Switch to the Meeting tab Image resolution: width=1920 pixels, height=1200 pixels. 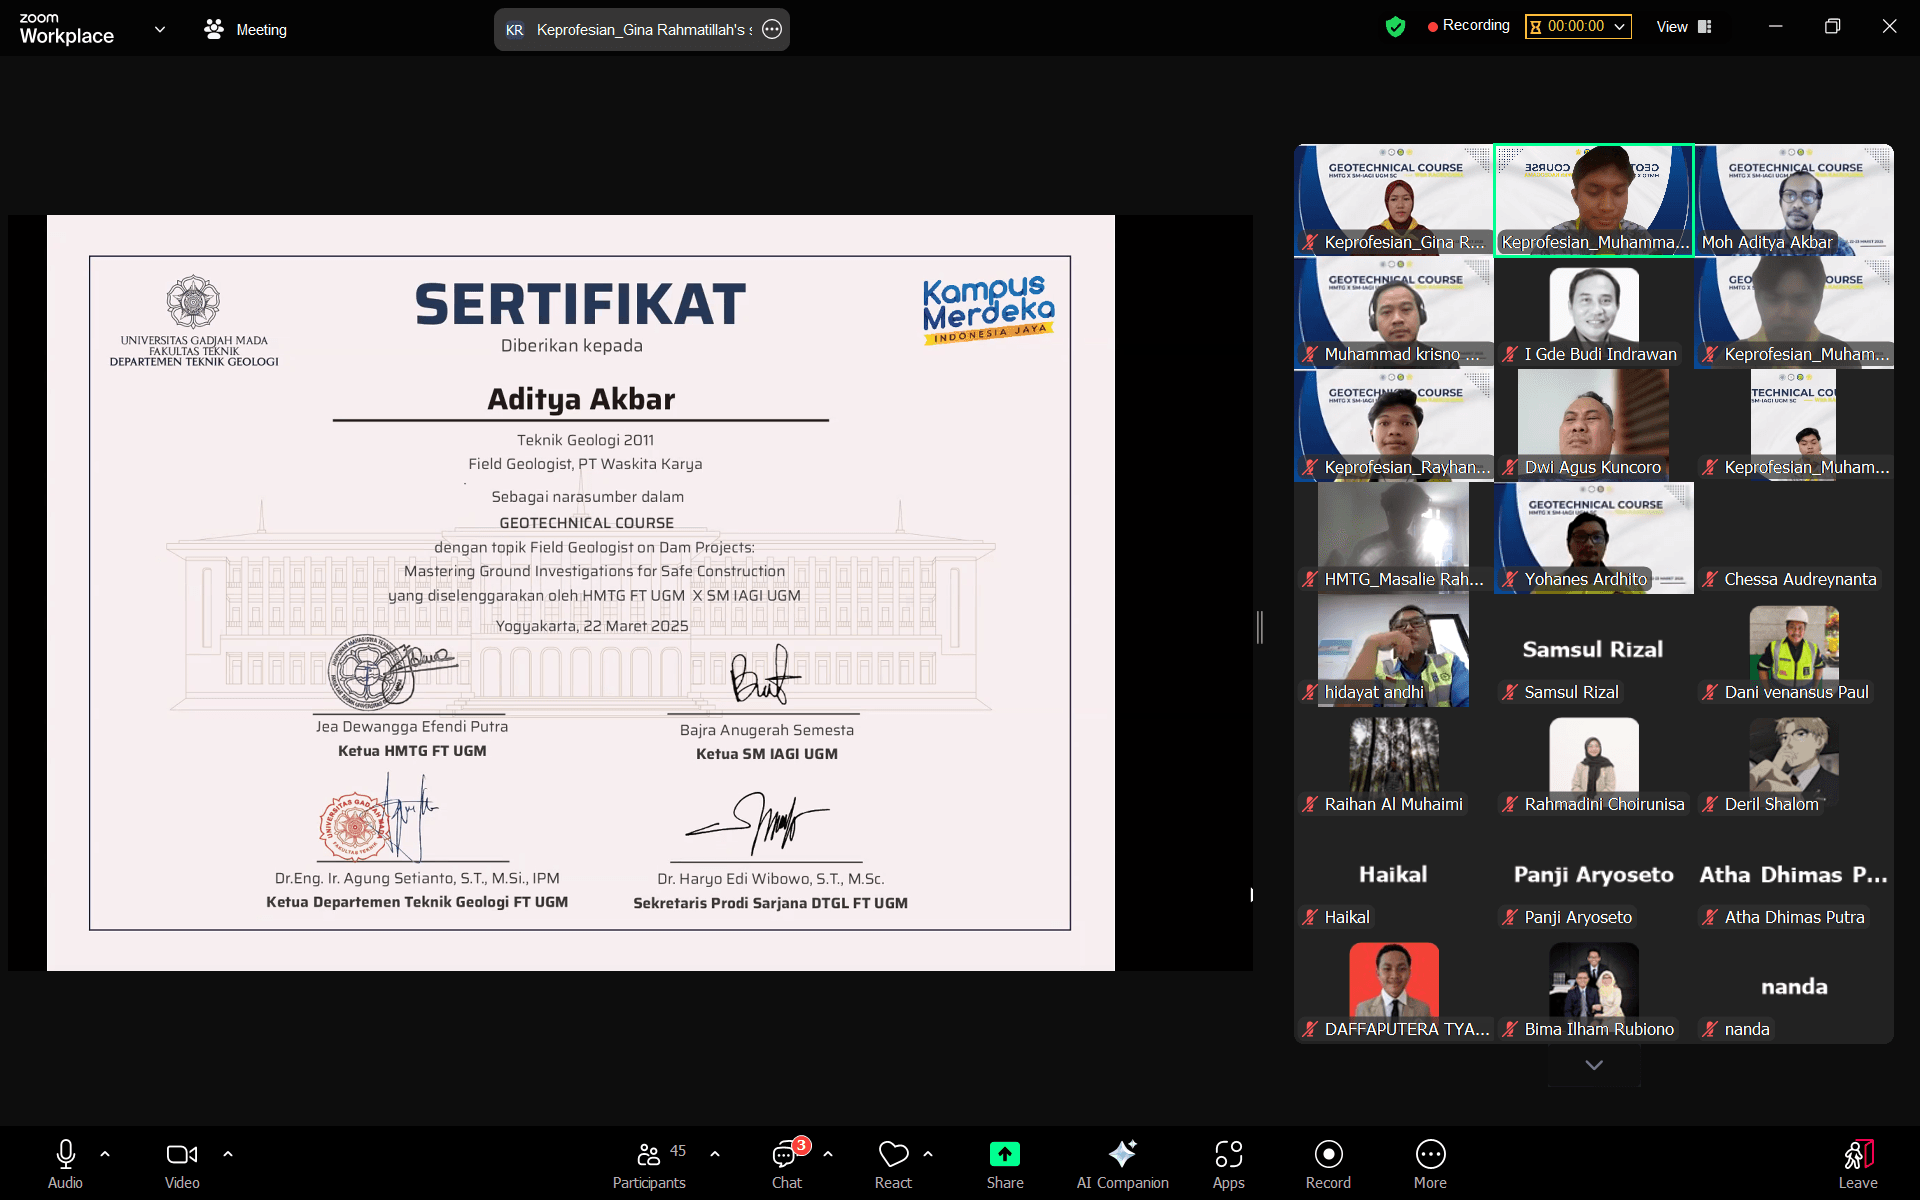tap(244, 29)
